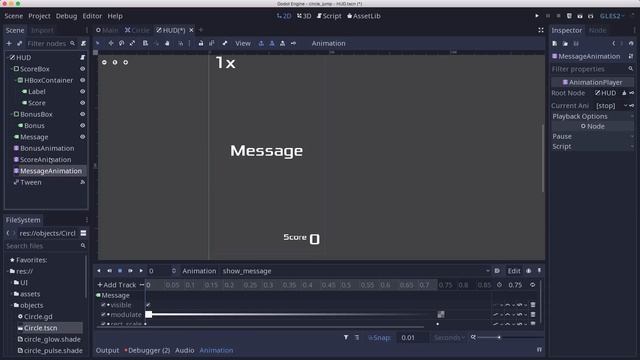Toggle visibility of the ScoreBox node

82,69
